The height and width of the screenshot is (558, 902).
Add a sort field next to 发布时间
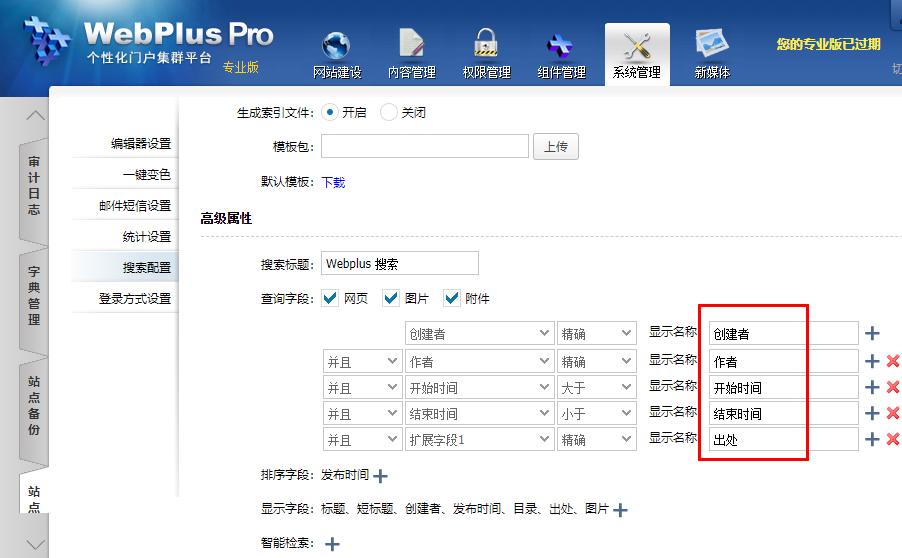tap(380, 476)
